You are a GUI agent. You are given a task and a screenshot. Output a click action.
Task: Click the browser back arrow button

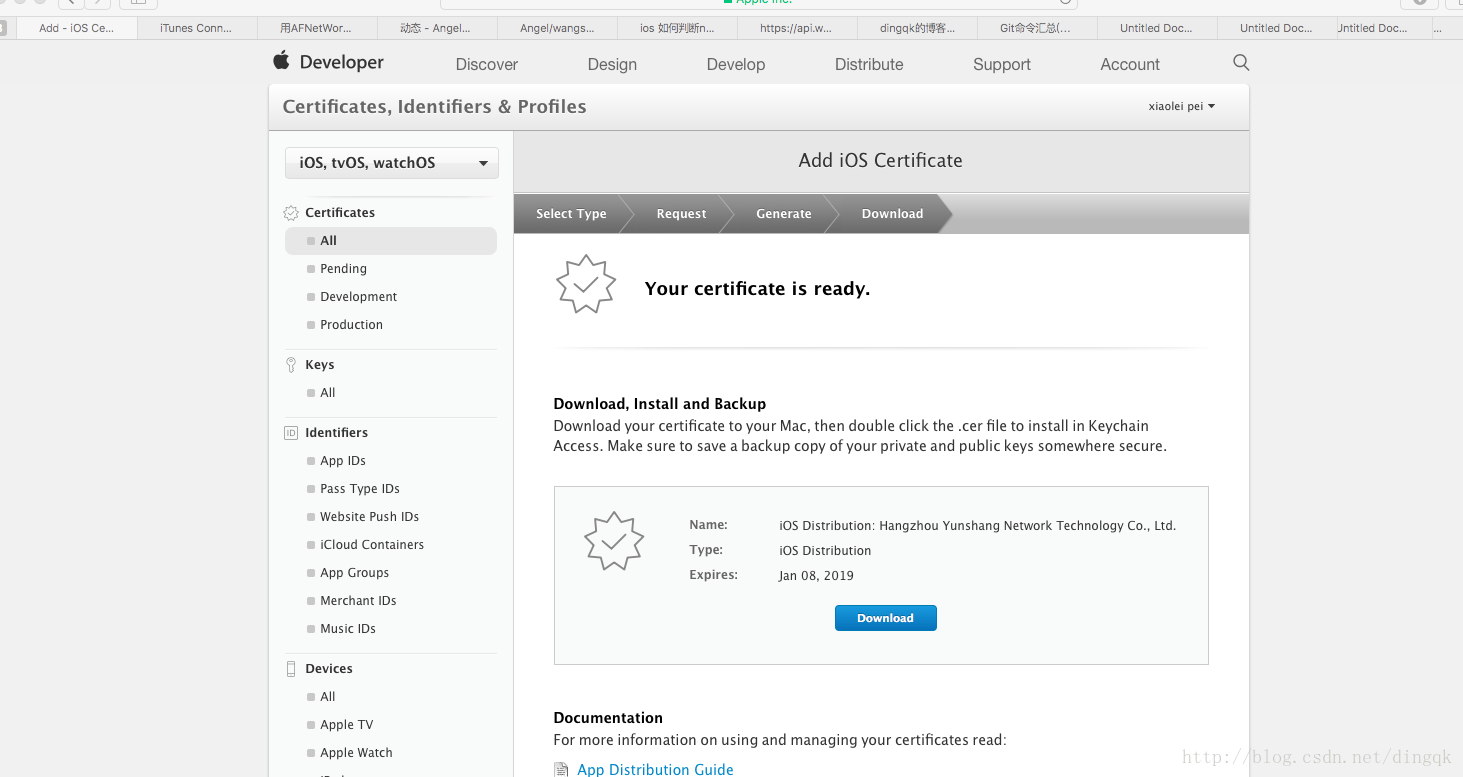click(x=70, y=3)
